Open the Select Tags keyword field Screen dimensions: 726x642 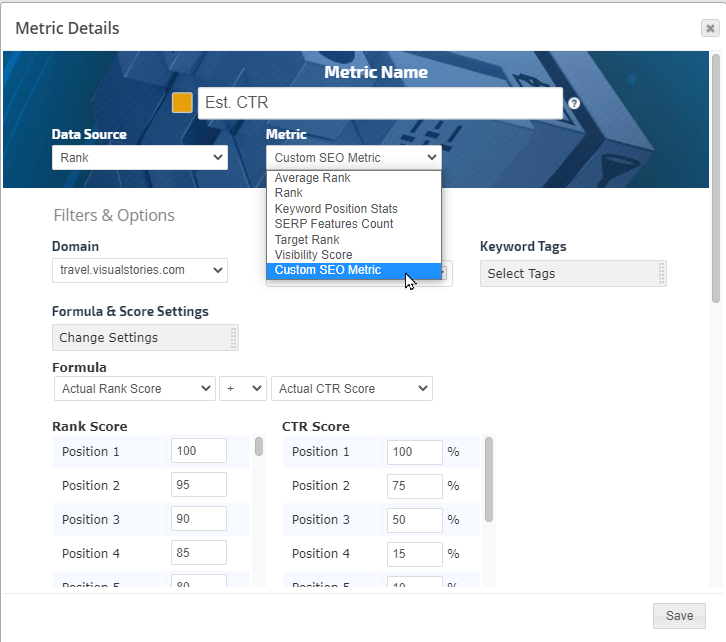pyautogui.click(x=572, y=274)
